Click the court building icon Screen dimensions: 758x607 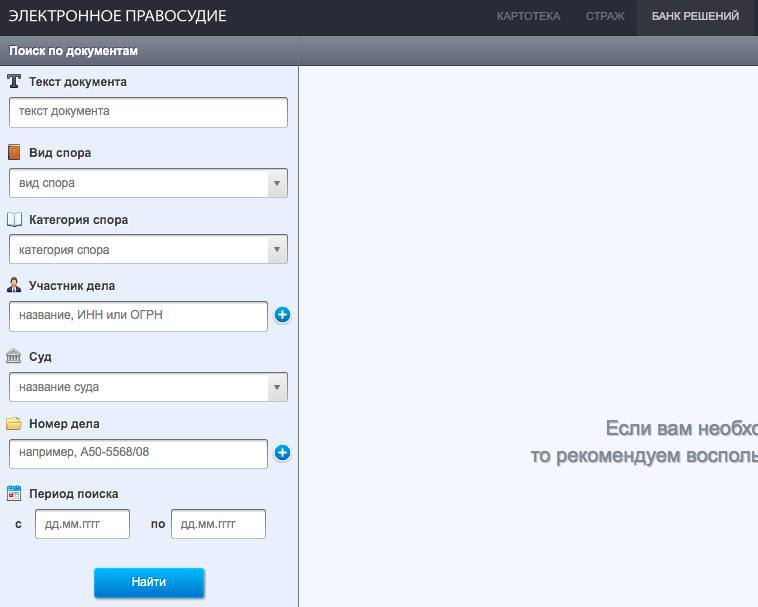[x=14, y=356]
